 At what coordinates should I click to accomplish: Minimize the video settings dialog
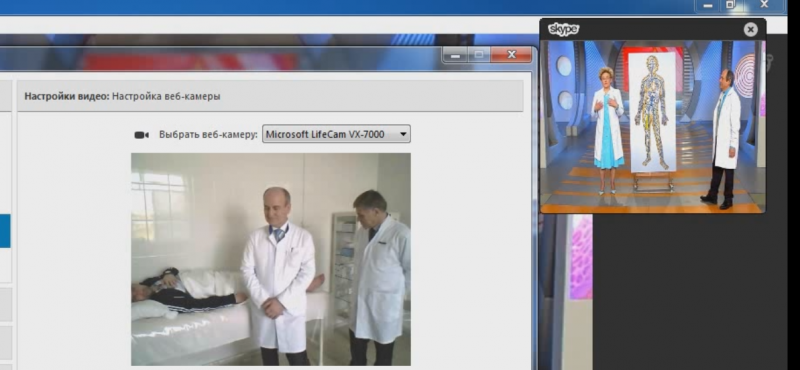(455, 55)
